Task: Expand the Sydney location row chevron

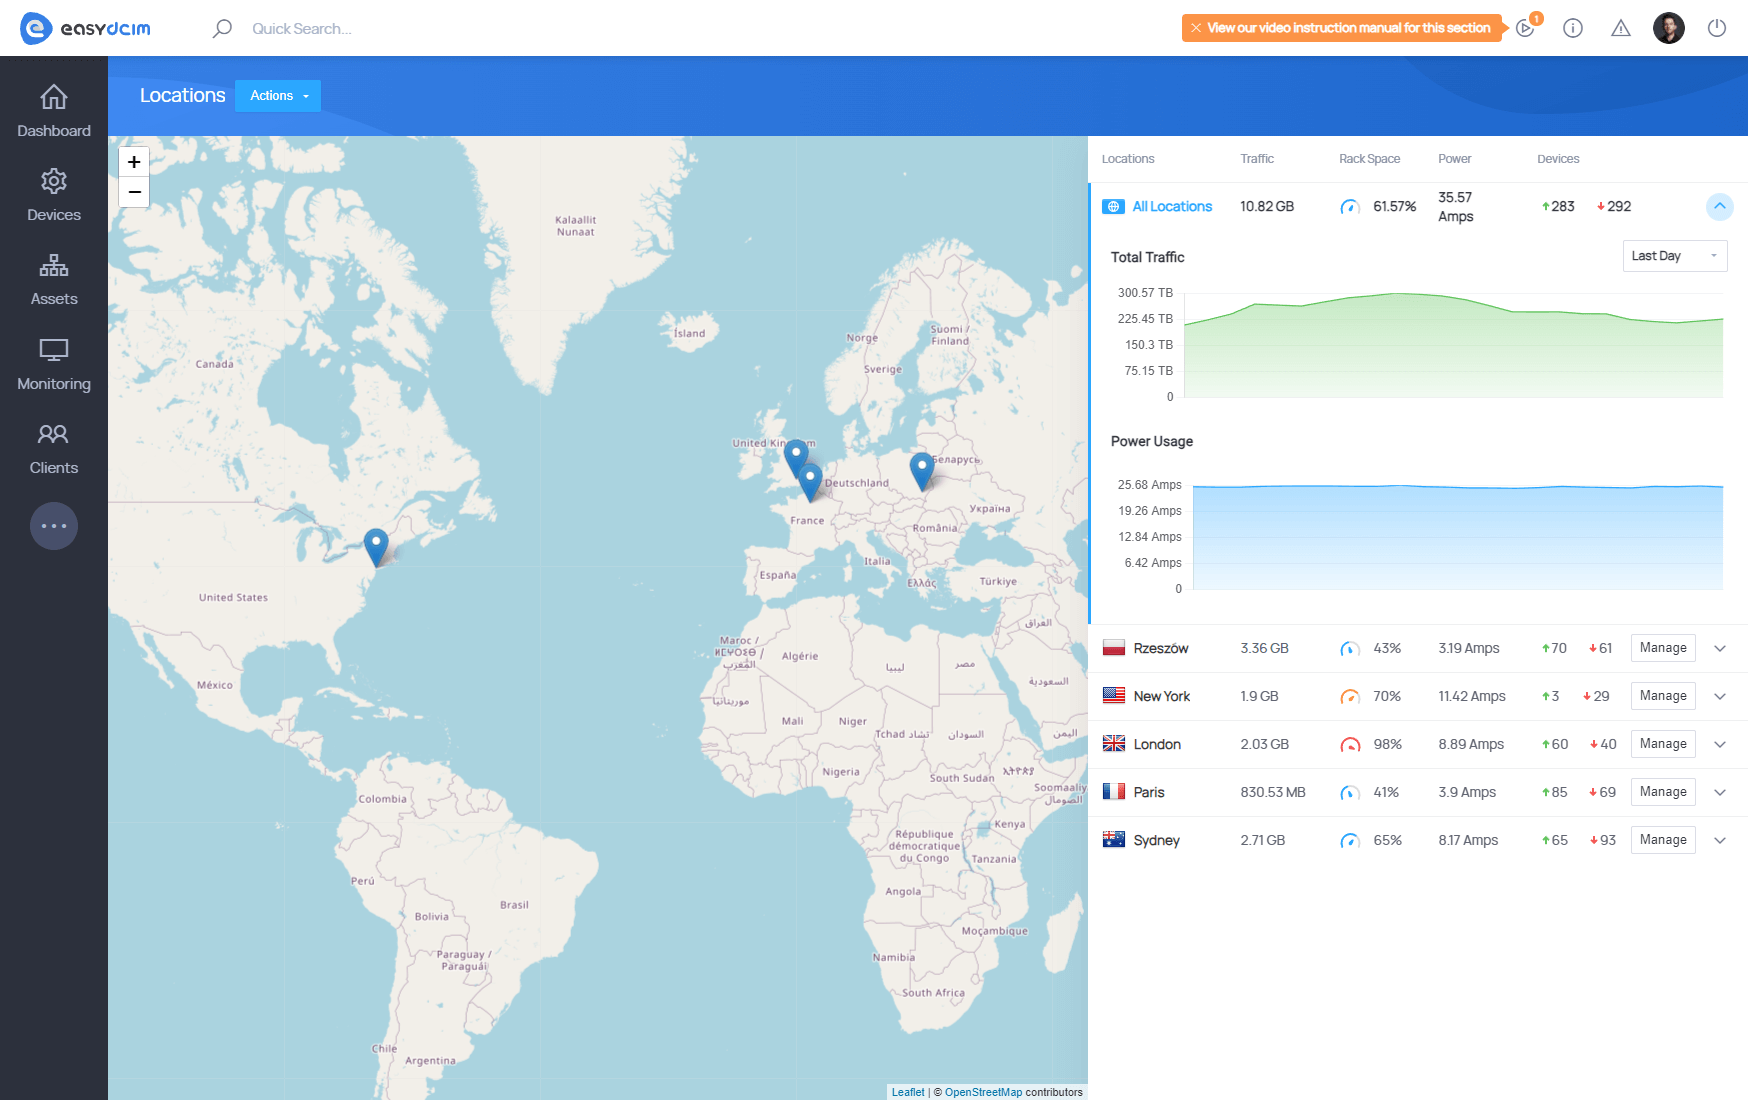Action: click(x=1720, y=840)
